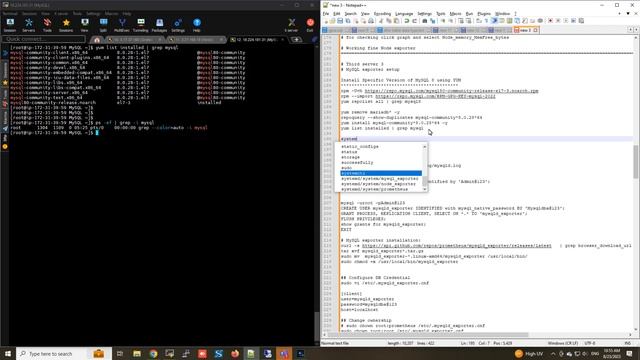Open the repo.mysql.com rpm link in editor
This screenshot has width=640, height=360.
[x=451, y=91]
